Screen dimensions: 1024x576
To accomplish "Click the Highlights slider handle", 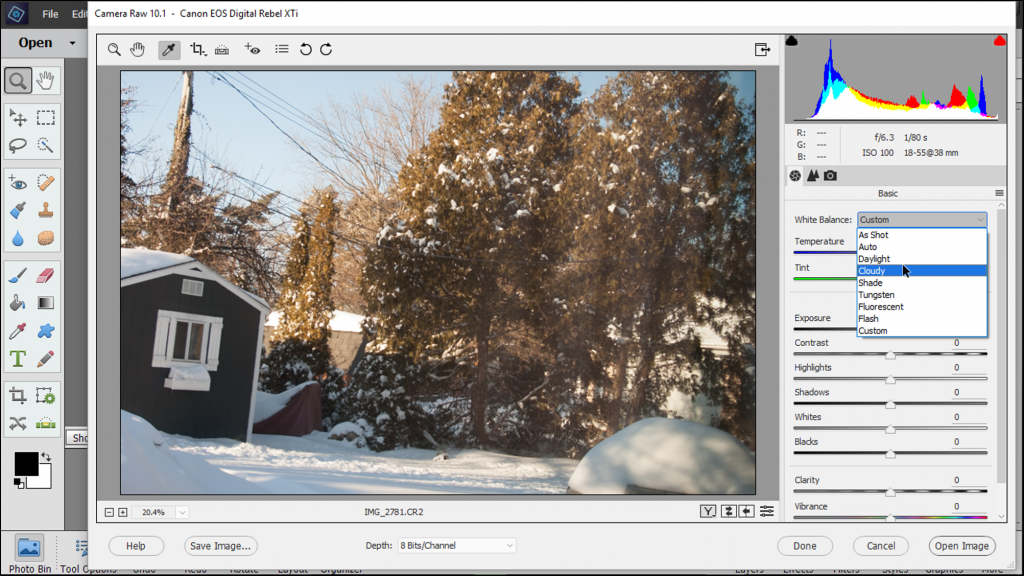I will [890, 379].
